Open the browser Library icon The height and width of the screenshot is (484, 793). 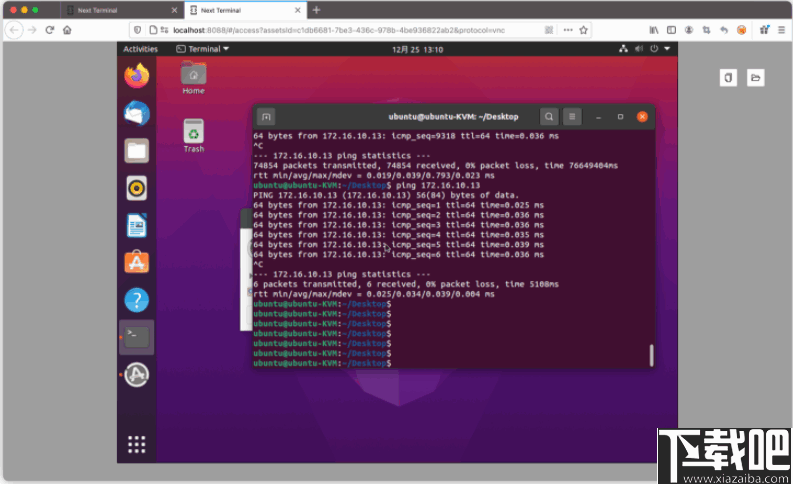[x=654, y=30]
